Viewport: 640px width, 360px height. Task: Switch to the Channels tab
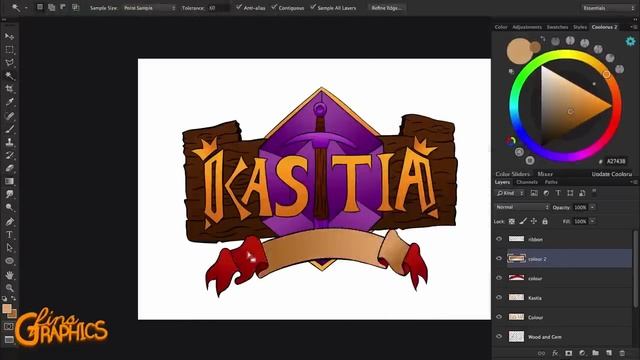[527, 182]
